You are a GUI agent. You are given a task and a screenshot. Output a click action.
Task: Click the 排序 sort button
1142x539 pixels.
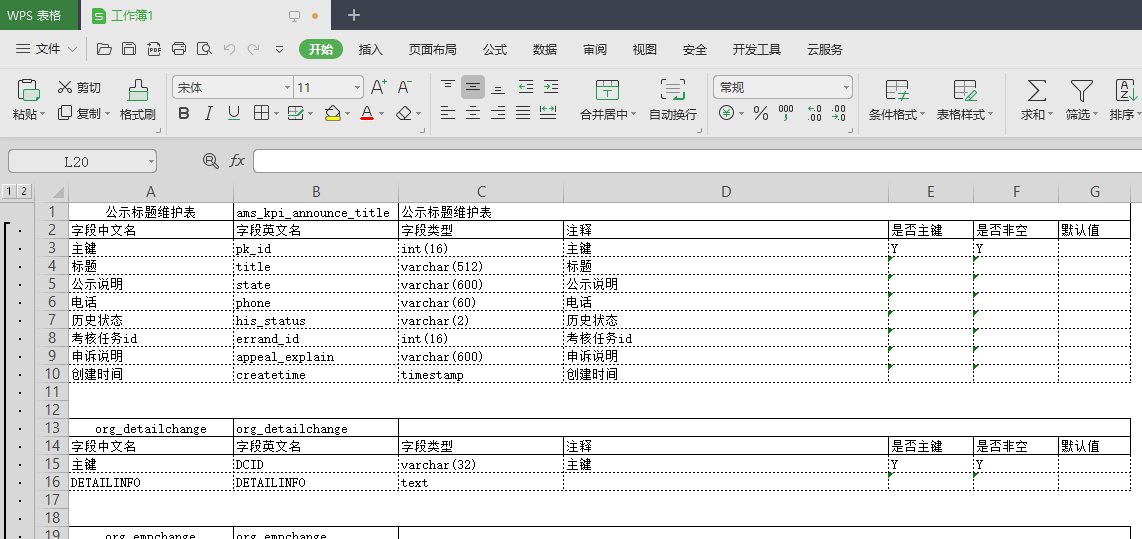point(1125,101)
